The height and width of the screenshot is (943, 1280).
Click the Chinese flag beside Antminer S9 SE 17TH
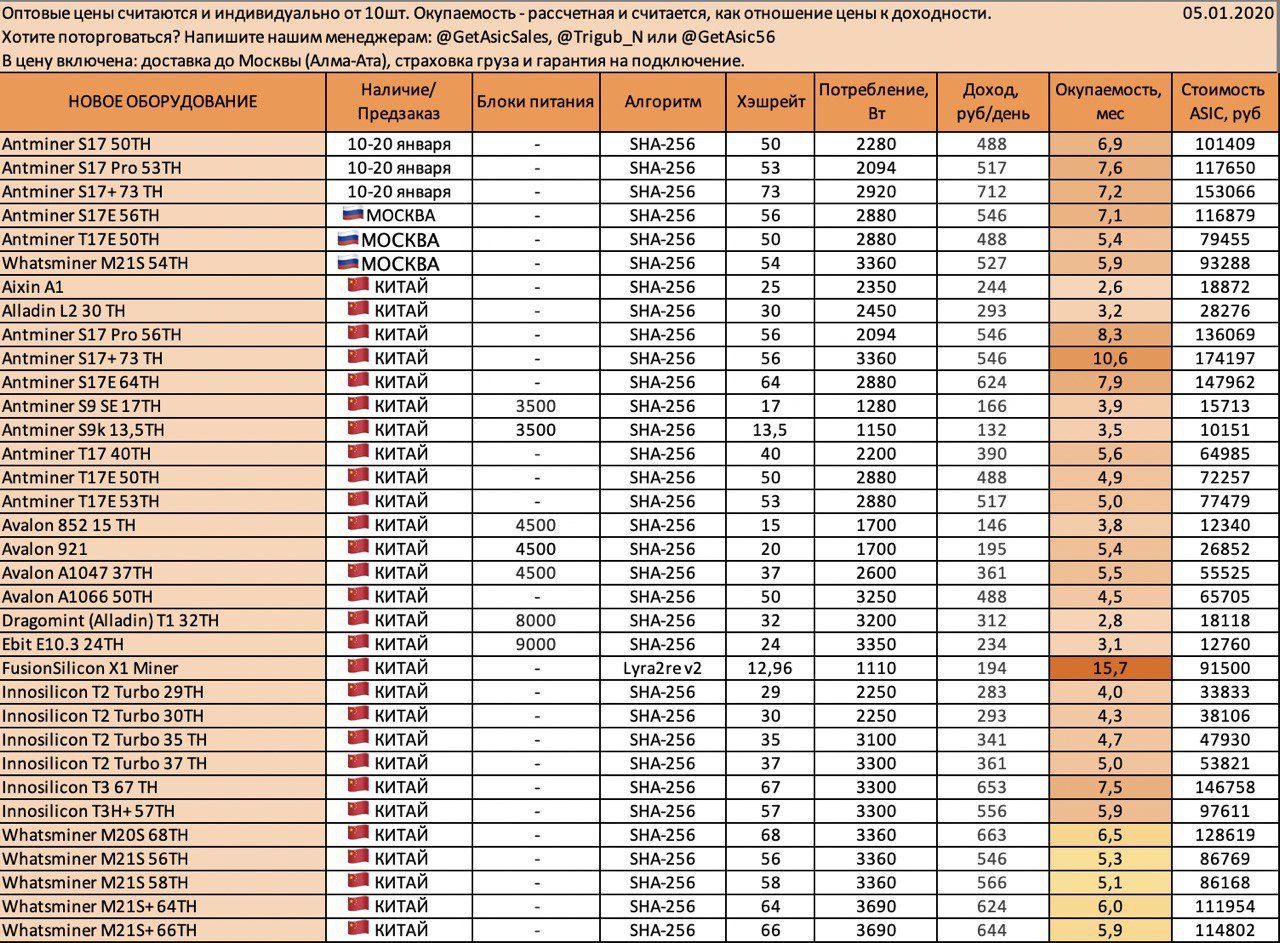[359, 405]
